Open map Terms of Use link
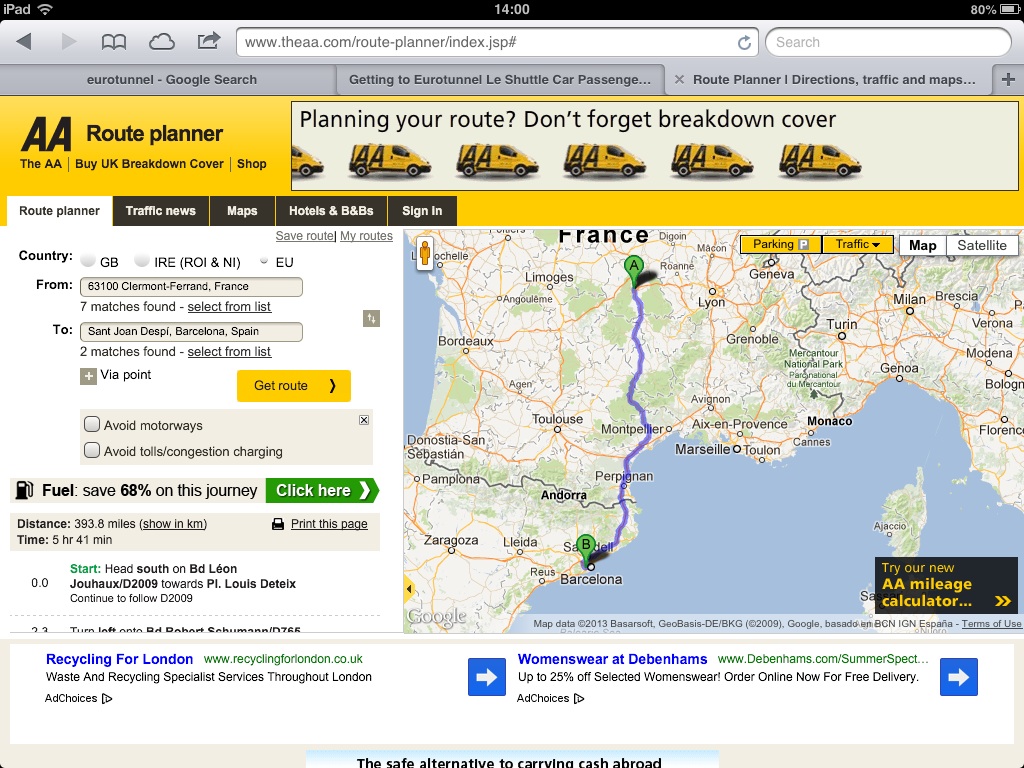 [991, 624]
